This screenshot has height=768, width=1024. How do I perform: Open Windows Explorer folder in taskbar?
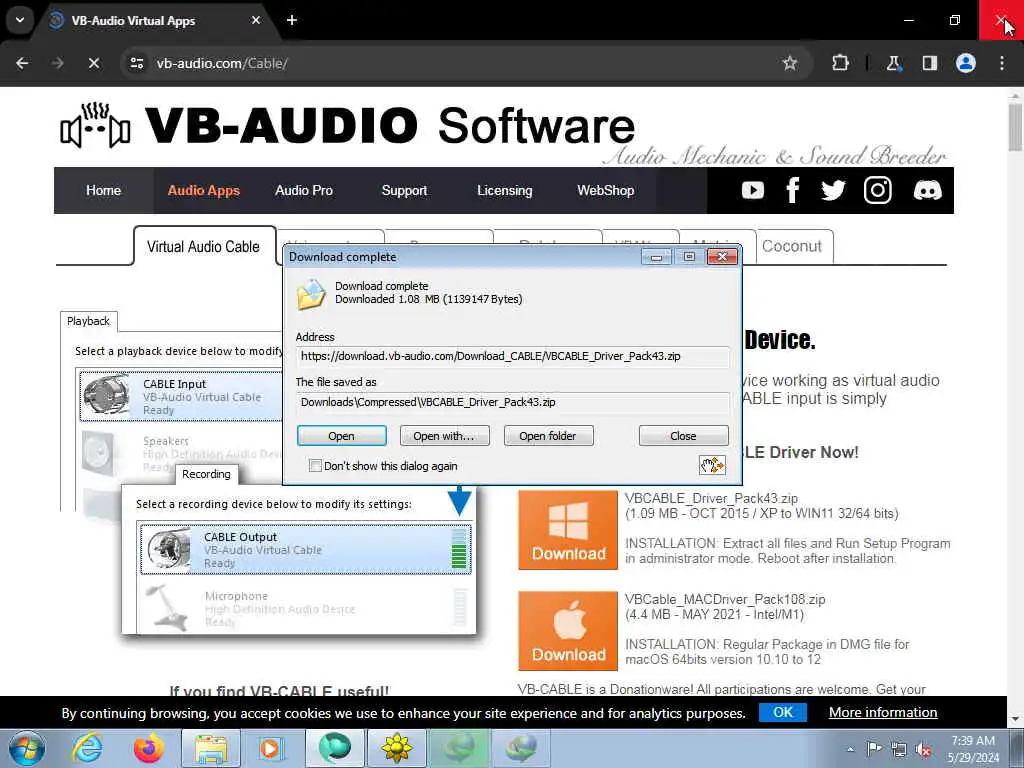click(212, 748)
